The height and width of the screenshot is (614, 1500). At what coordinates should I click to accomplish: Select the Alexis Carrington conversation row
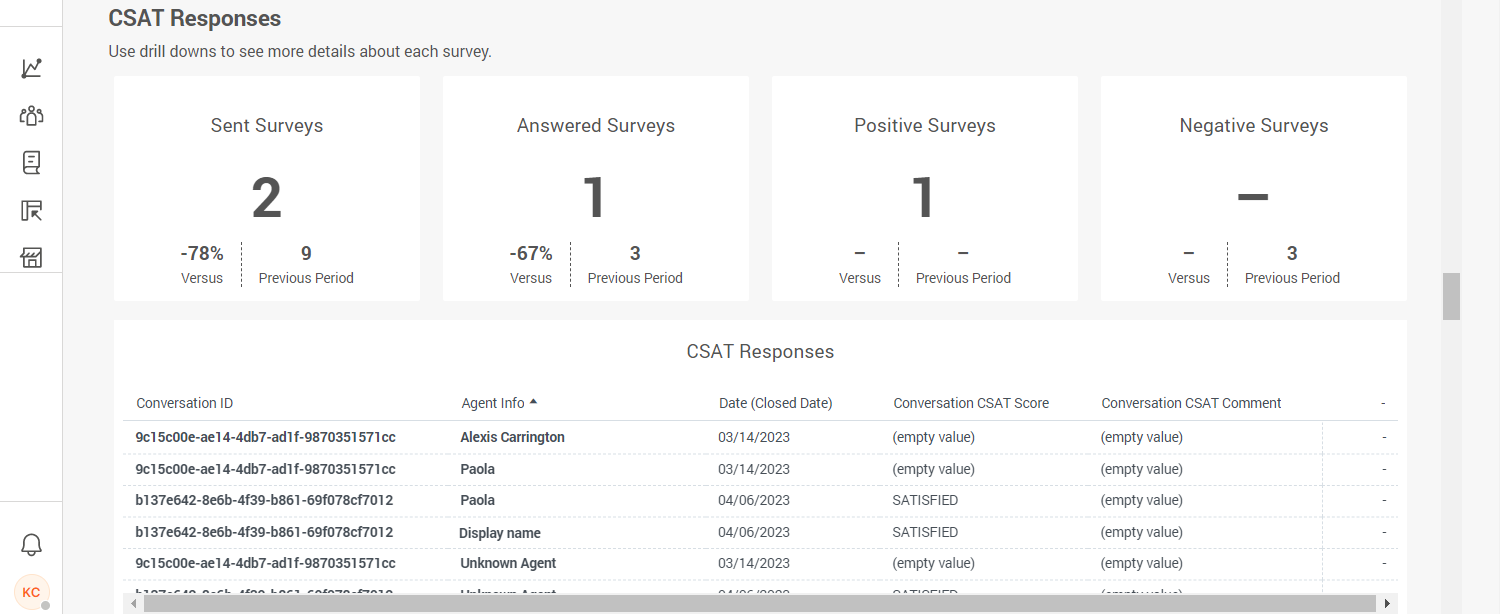pyautogui.click(x=513, y=437)
